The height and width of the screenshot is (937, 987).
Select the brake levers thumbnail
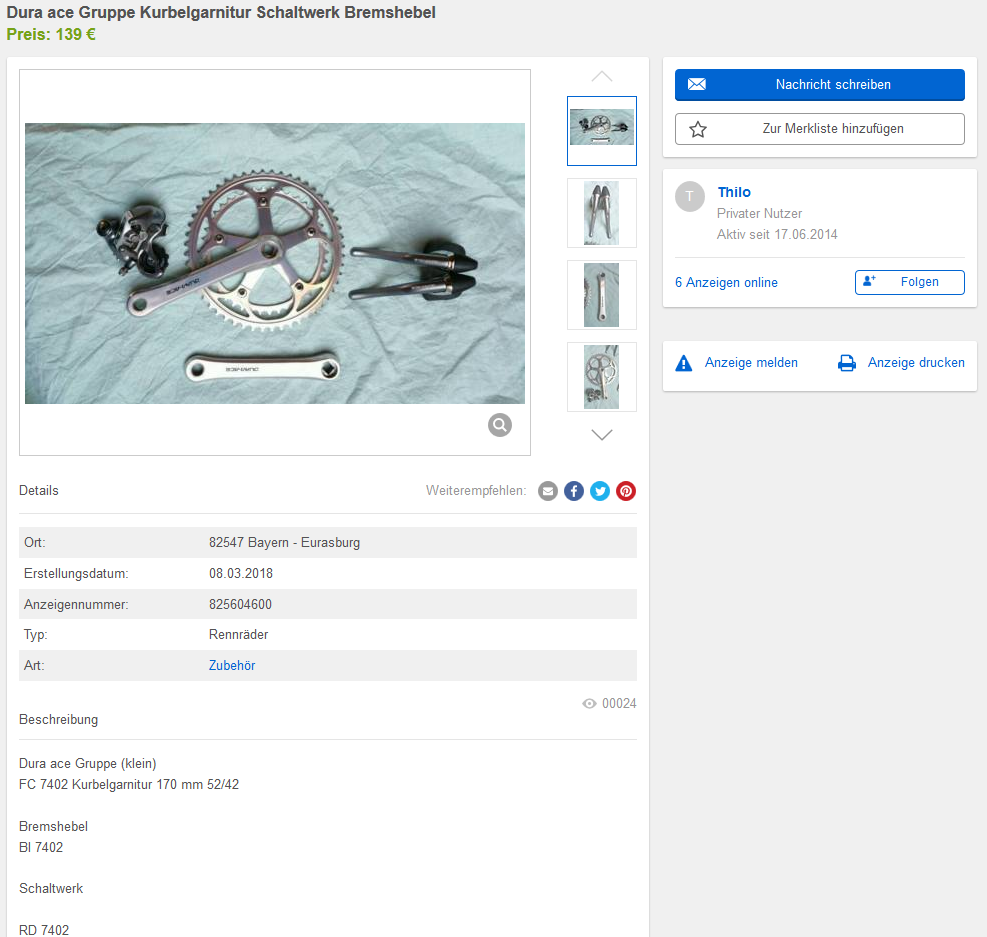pos(601,213)
